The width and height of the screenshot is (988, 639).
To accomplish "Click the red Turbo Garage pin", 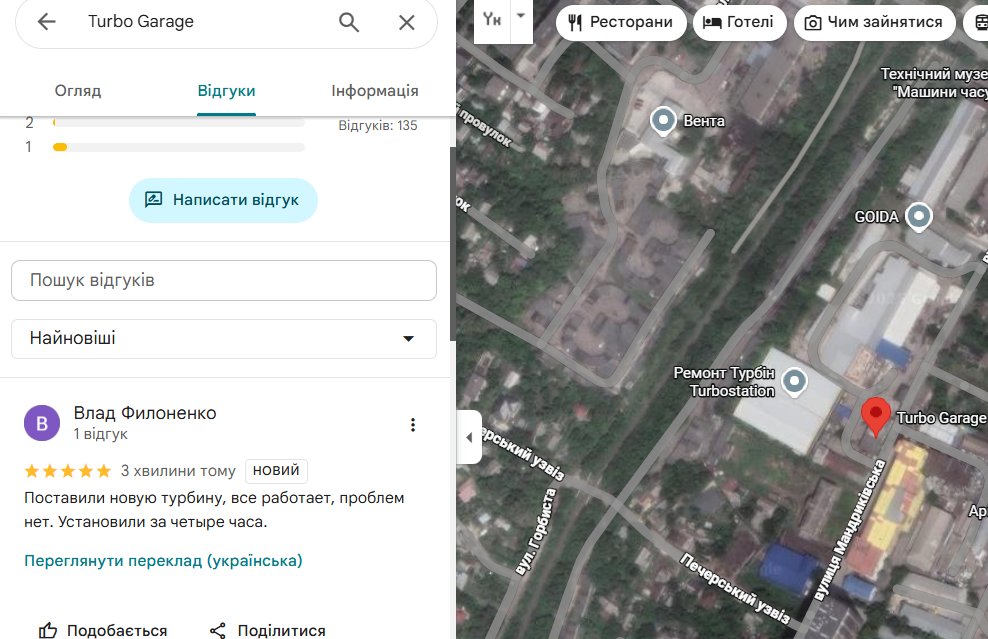I will tap(875, 417).
